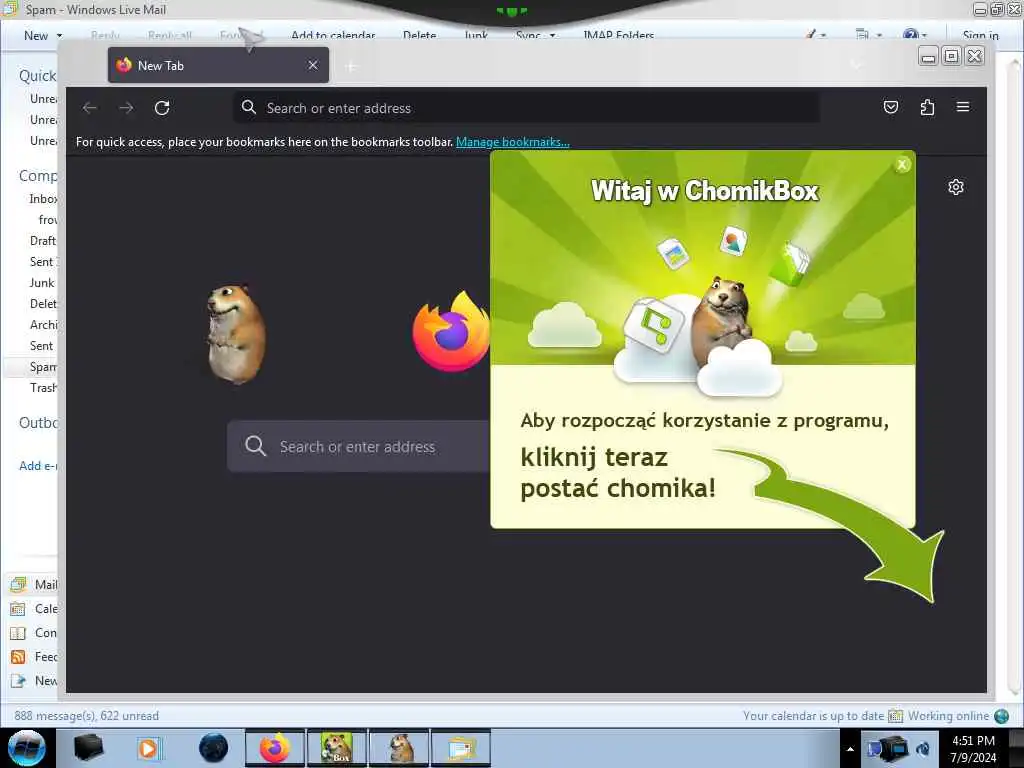
Task: Open the media player taskbar icon
Action: click(x=150, y=748)
